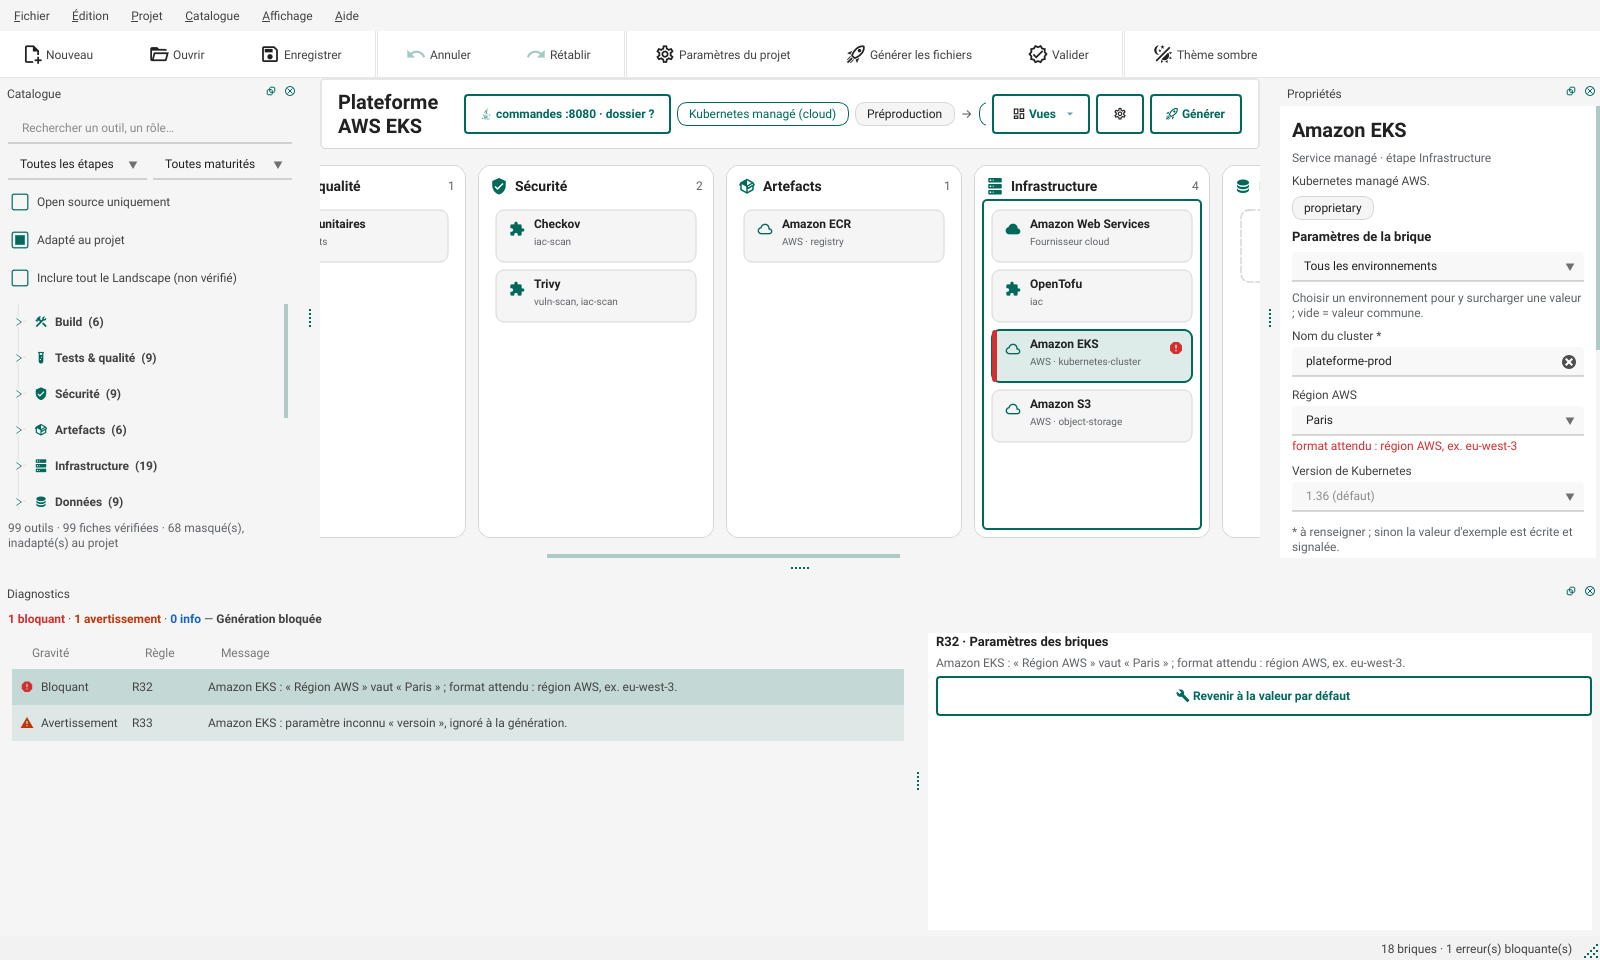Open the Aide menu
Image resolution: width=1600 pixels, height=960 pixels.
(x=347, y=16)
